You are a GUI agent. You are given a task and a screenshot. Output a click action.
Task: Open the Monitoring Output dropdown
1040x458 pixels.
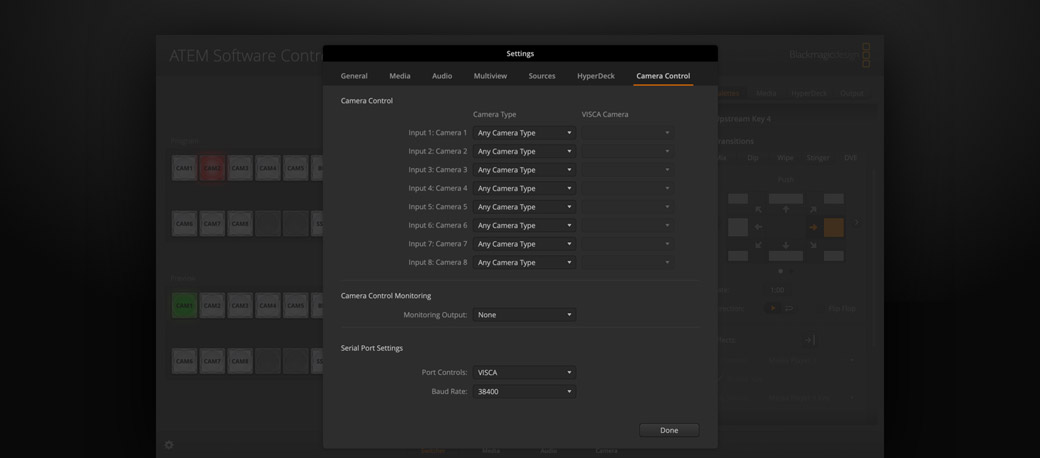pos(524,315)
